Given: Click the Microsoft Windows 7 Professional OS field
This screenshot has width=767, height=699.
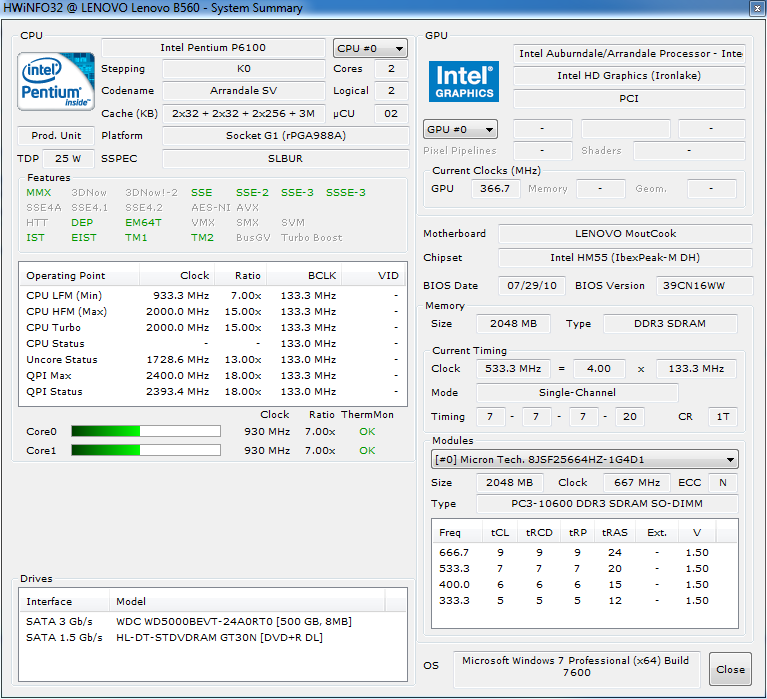Looking at the screenshot, I should click(576, 669).
